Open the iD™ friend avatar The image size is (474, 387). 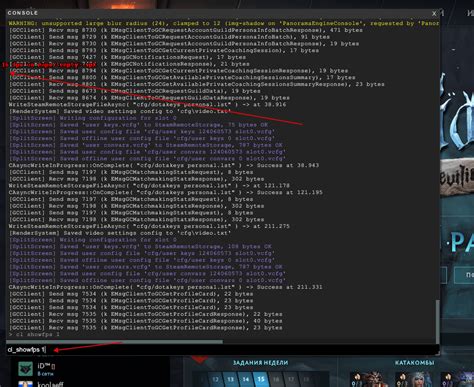click(x=26, y=369)
